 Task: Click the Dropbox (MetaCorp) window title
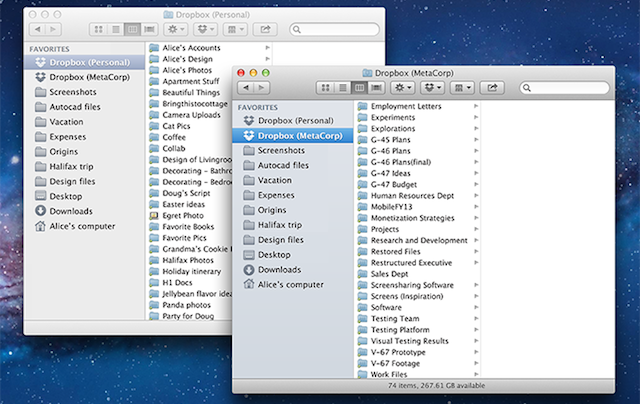tap(414, 73)
